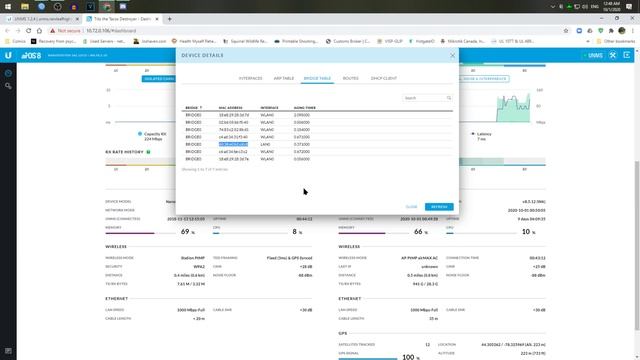Switch to the ARP Table tab
This screenshot has width=640, height=360.
[284, 78]
